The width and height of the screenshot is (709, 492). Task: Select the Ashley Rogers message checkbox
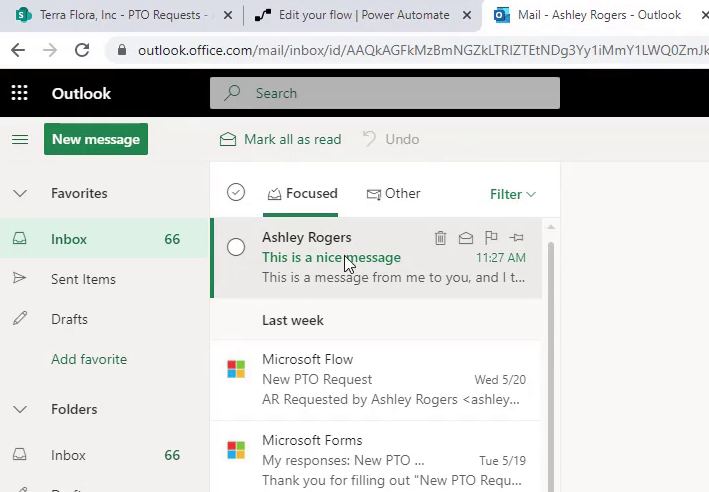click(x=236, y=247)
